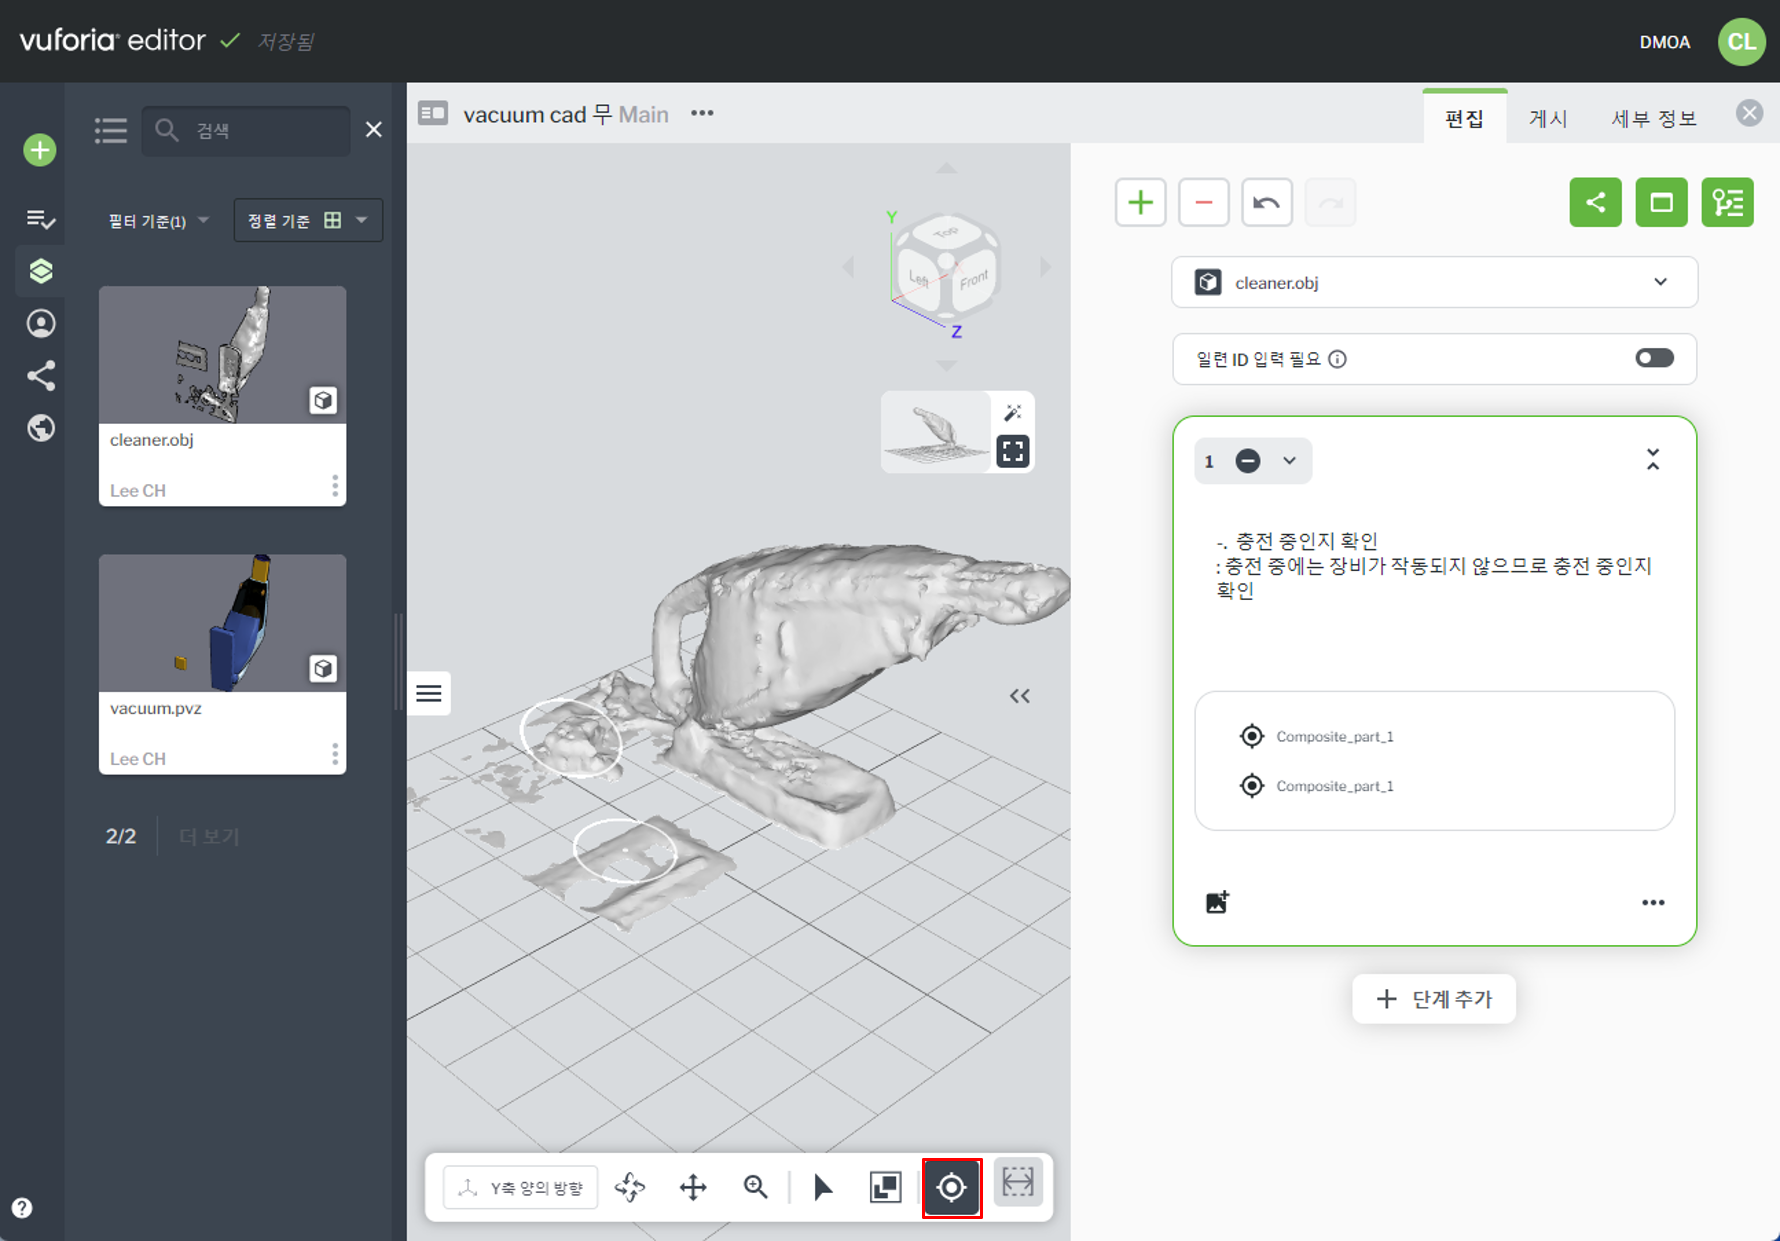The width and height of the screenshot is (1780, 1241).
Task: Open the 세부 정보 tab
Action: click(x=1653, y=119)
